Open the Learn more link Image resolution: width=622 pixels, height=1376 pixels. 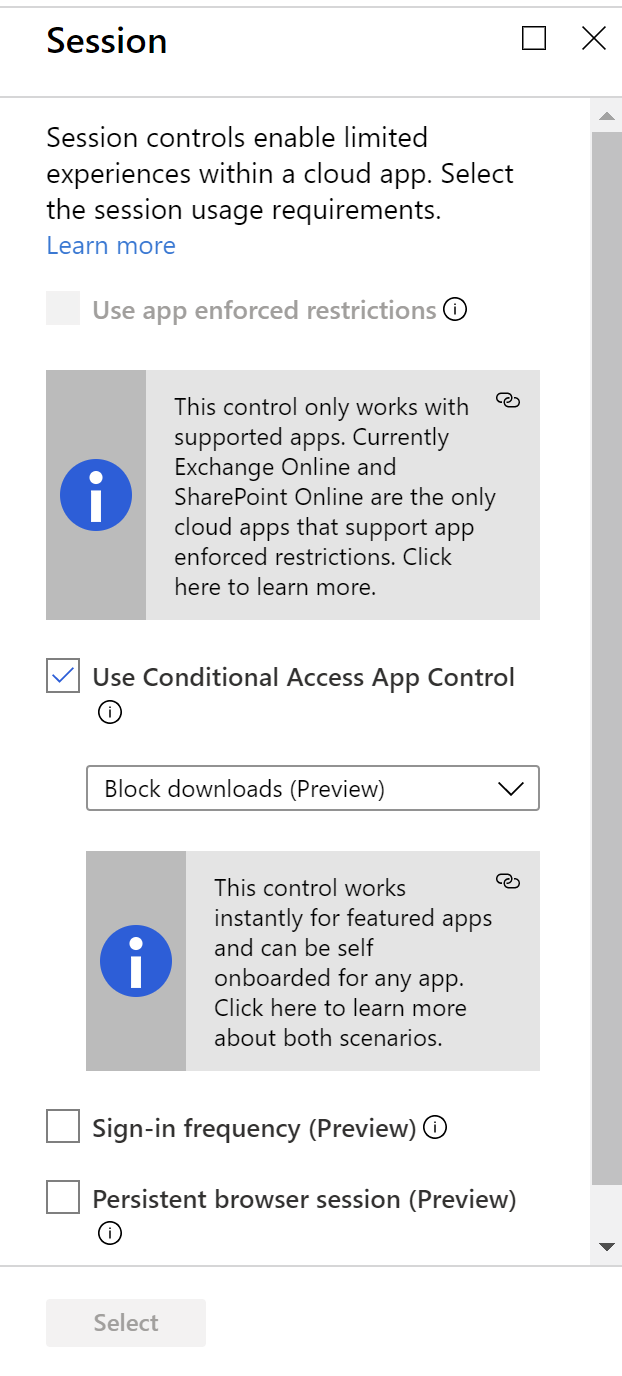[111, 245]
